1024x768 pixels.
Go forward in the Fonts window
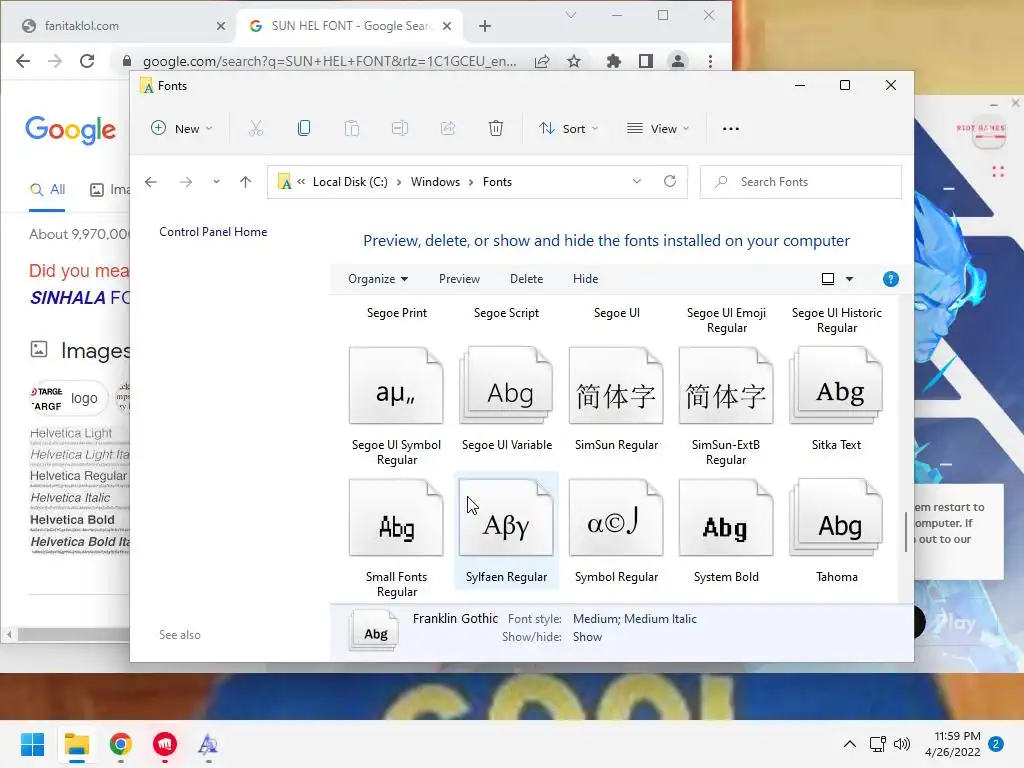(186, 182)
